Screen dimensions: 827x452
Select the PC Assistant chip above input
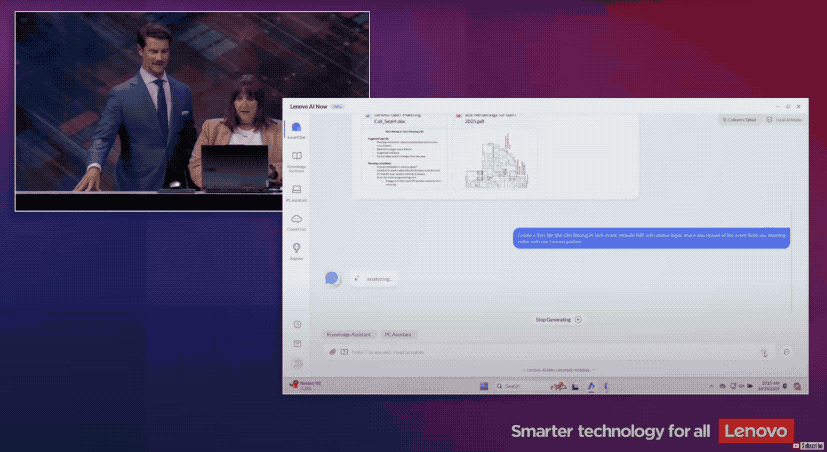398,334
